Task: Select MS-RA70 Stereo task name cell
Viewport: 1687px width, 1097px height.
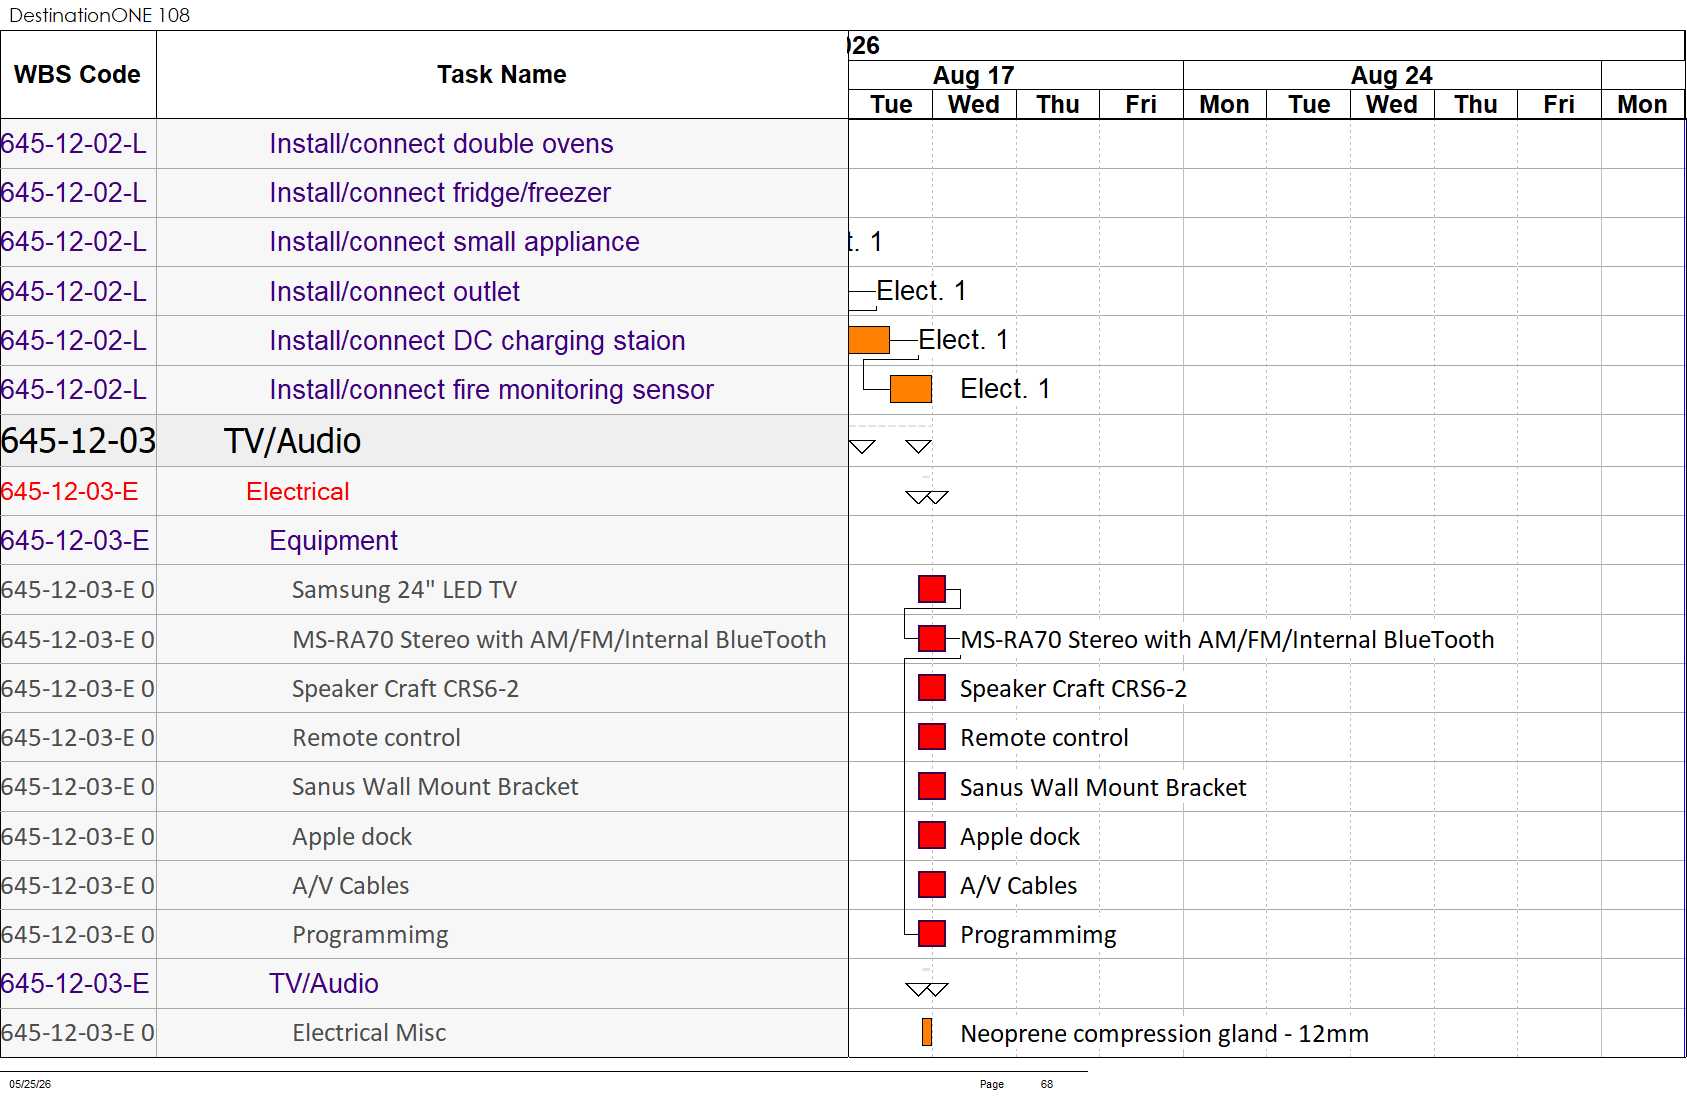Action: coord(559,639)
